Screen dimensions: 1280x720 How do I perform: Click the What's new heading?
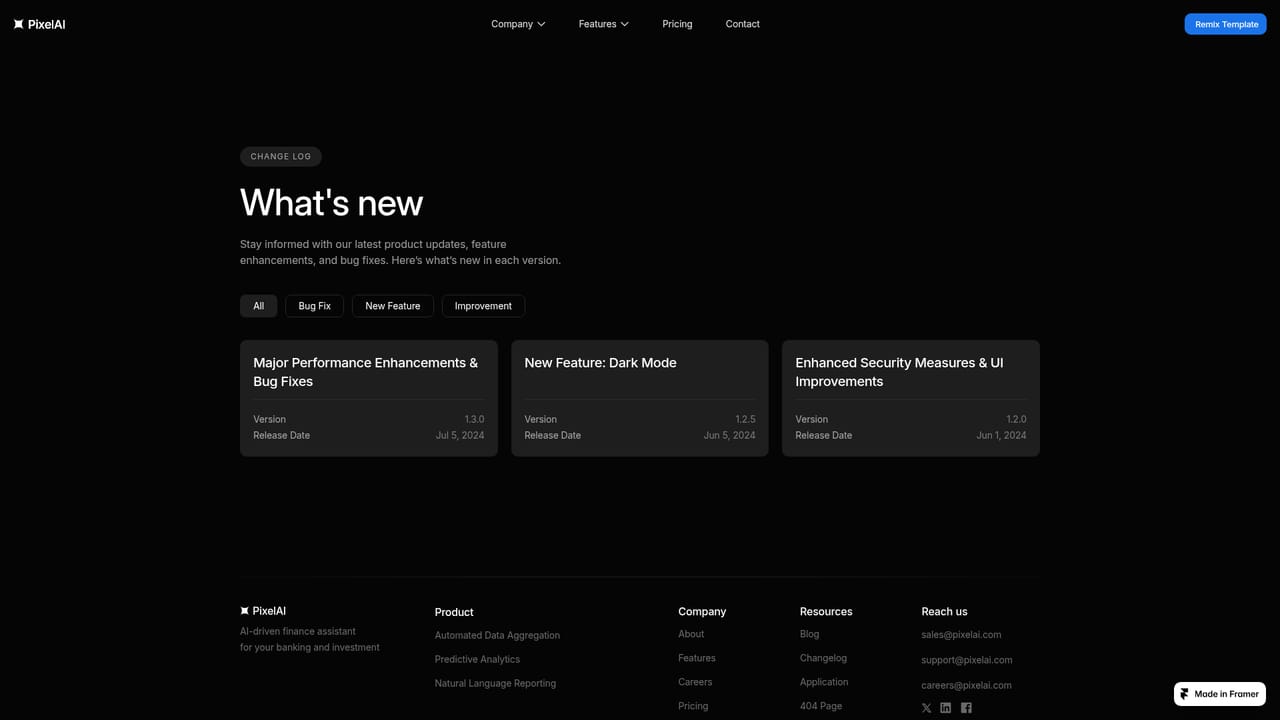(332, 203)
